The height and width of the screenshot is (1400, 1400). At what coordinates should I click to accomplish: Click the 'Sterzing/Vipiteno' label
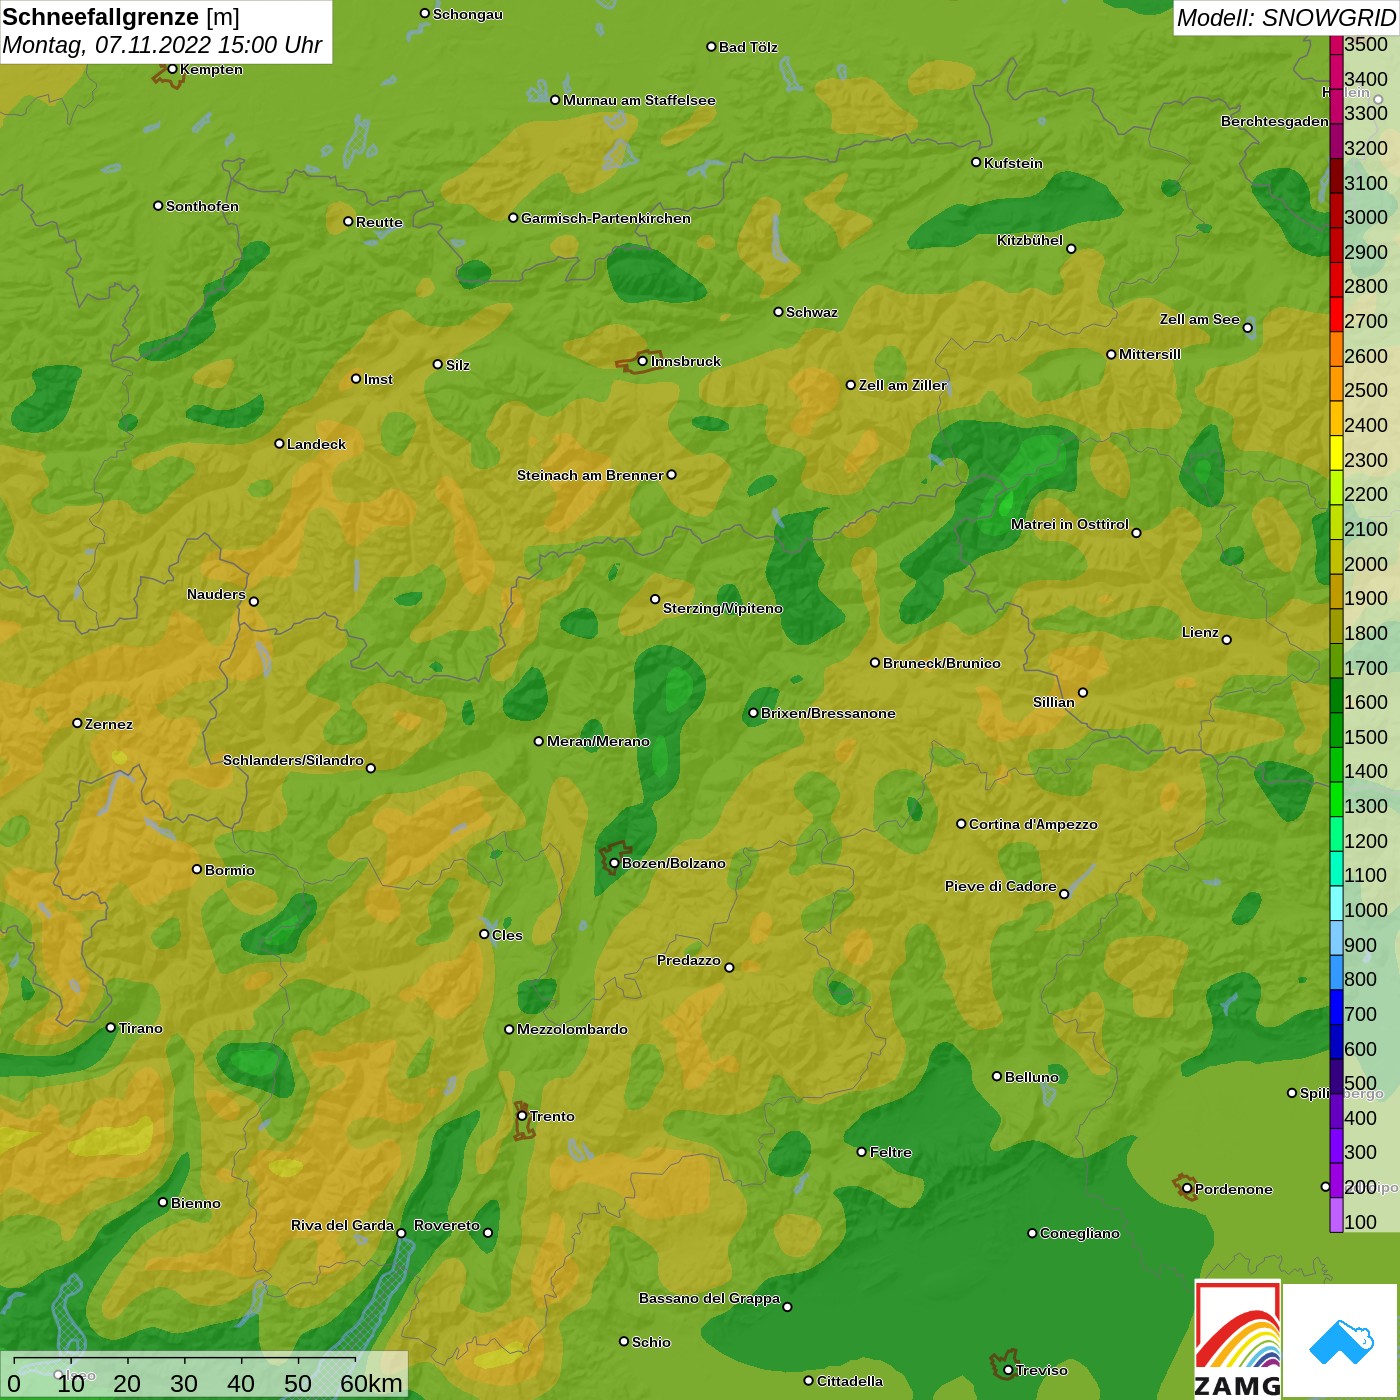pyautogui.click(x=723, y=608)
